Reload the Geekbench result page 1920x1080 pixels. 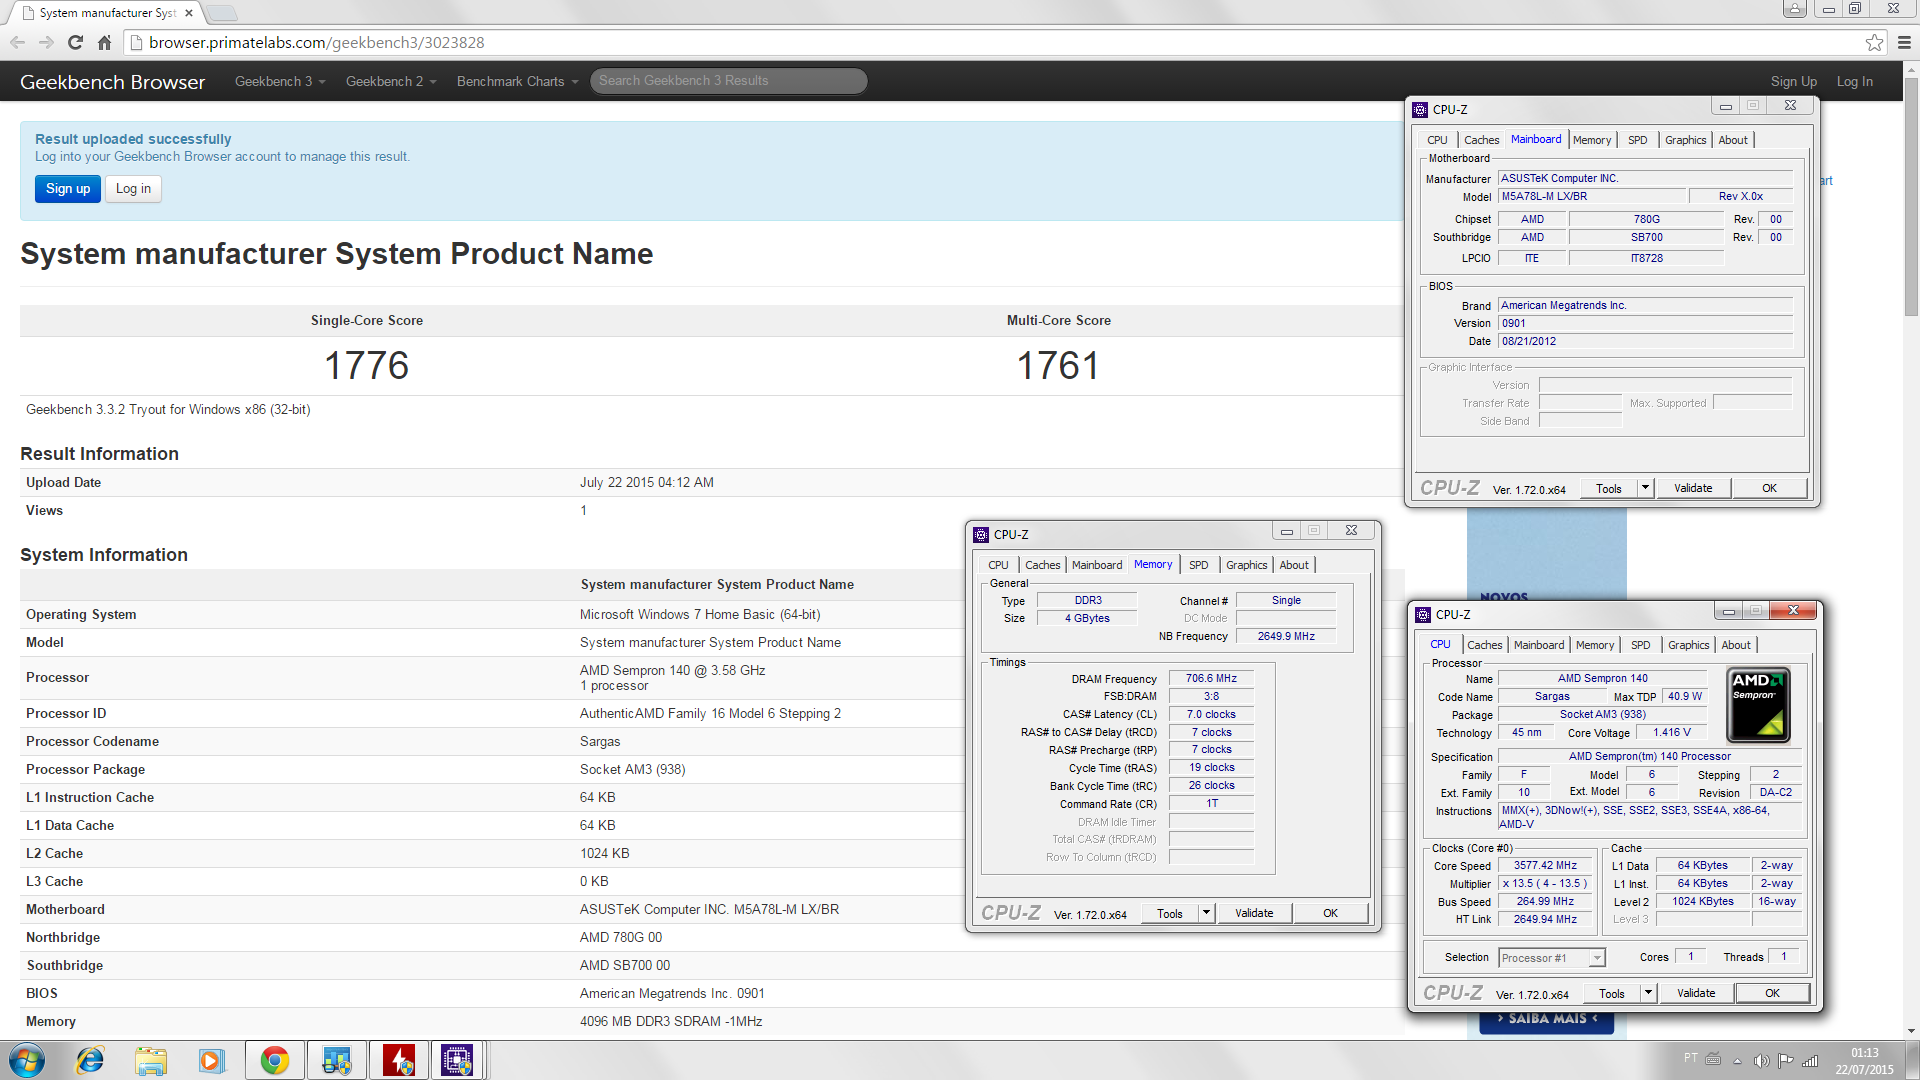coord(75,42)
